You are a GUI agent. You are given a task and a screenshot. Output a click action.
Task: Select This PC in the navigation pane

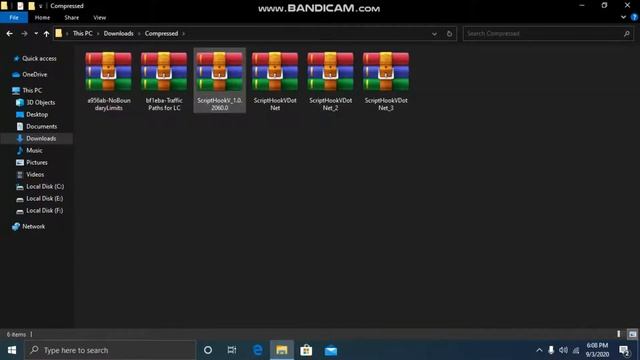point(32,90)
